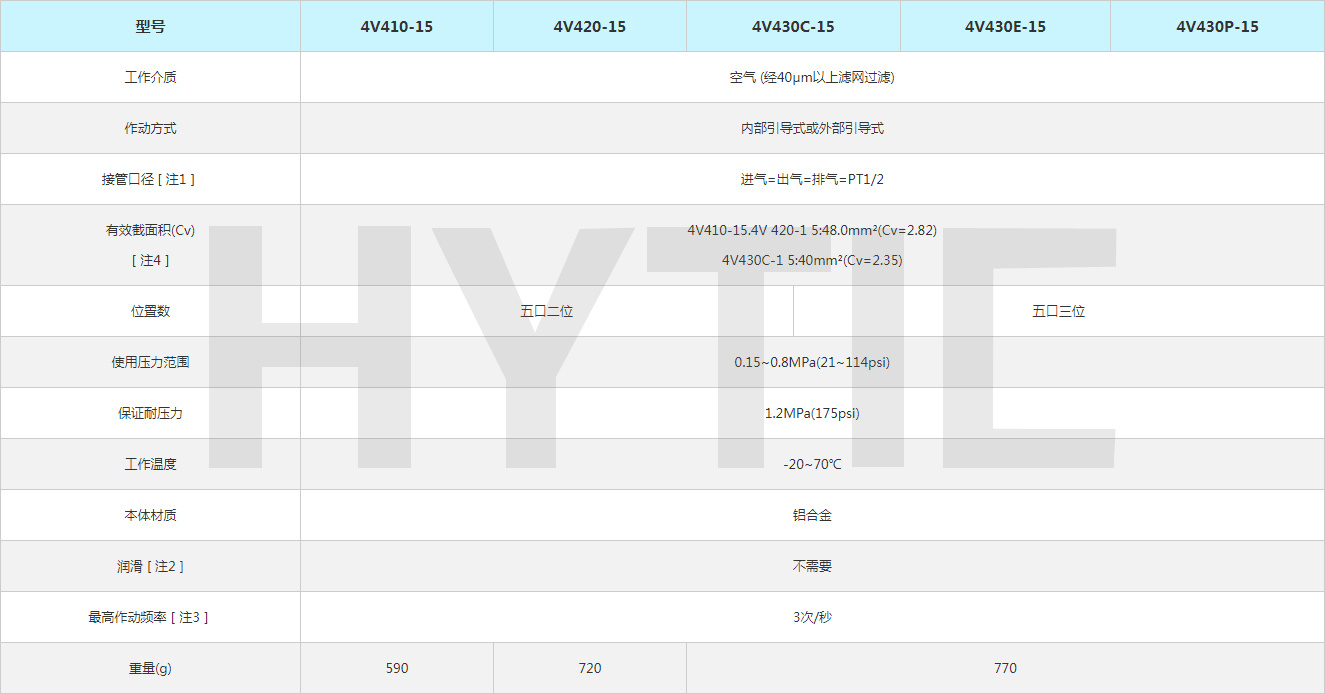Click the 本体材质 row label
The image size is (1325, 694).
(x=150, y=515)
